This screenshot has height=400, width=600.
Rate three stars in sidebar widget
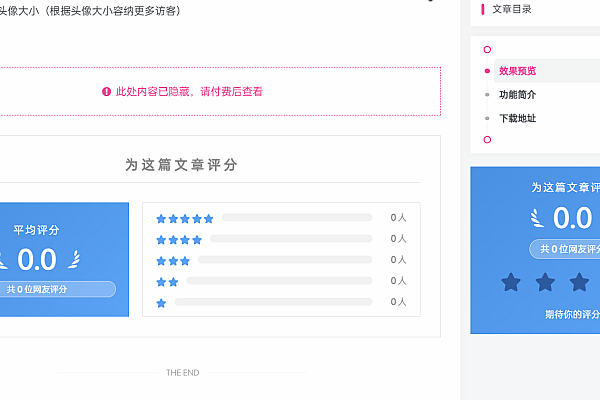coord(579,282)
